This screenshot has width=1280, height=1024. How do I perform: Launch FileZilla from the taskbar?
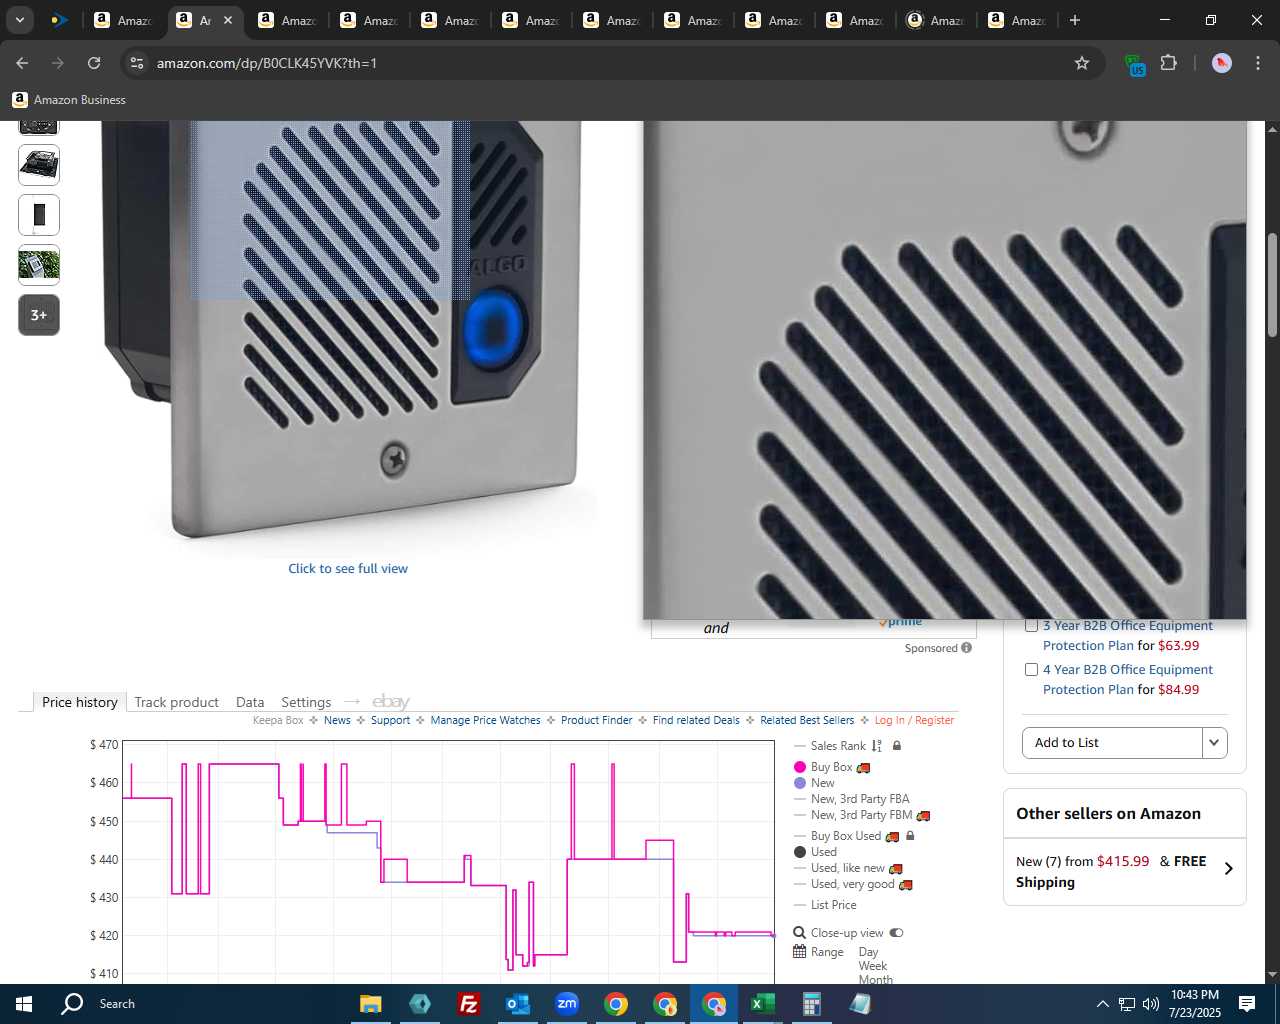[x=468, y=1004]
